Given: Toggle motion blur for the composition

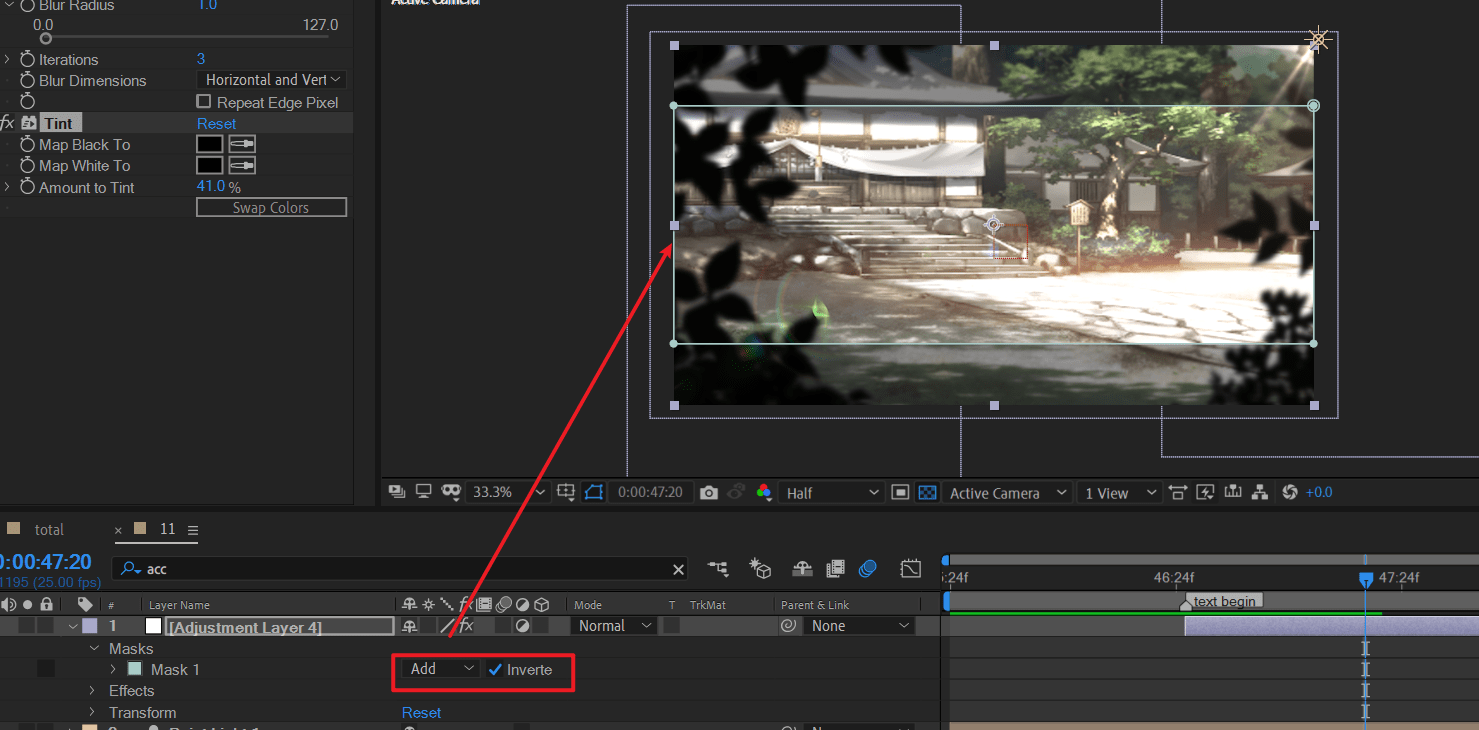Looking at the screenshot, I should point(867,569).
